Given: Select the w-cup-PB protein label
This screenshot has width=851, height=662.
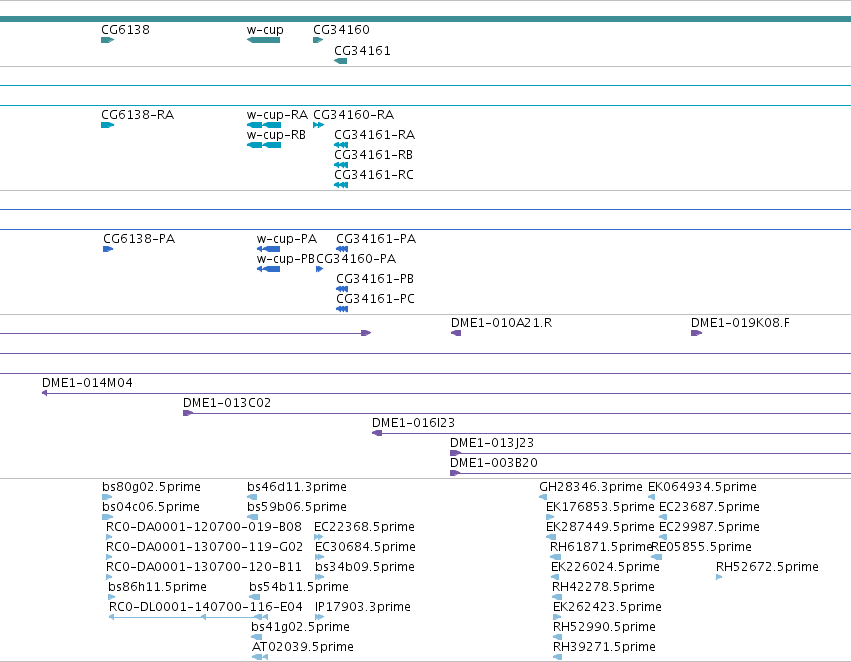Looking at the screenshot, I should (286, 259).
